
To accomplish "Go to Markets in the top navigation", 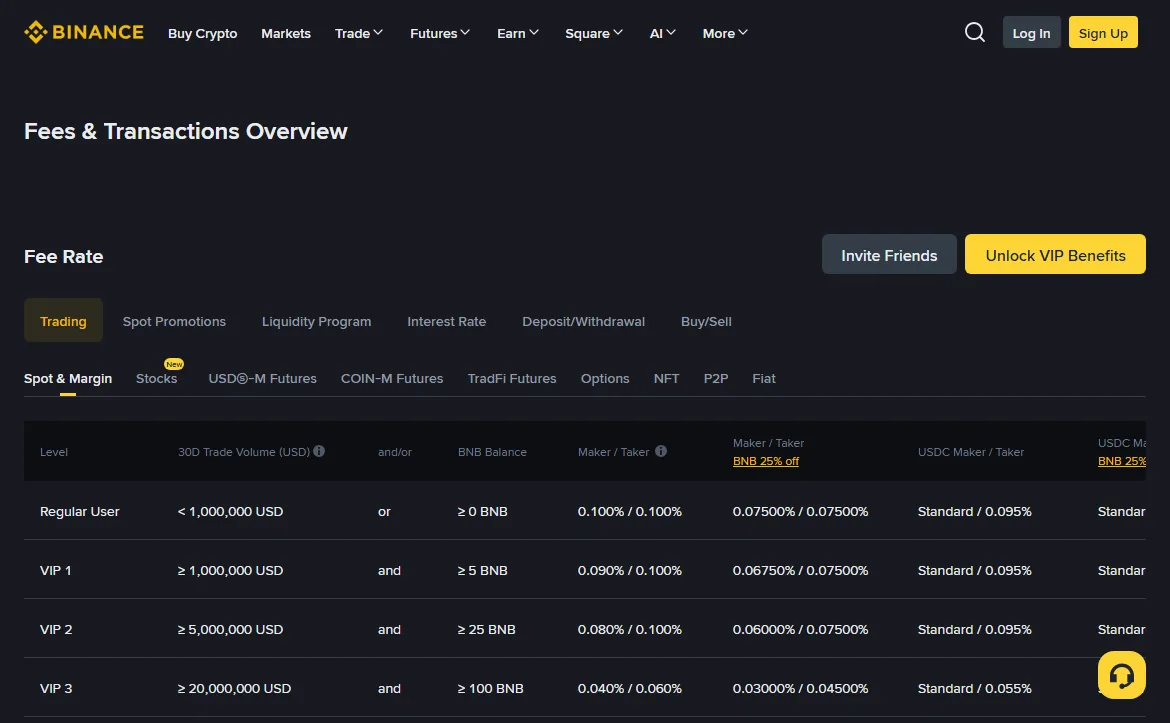I will pos(286,34).
